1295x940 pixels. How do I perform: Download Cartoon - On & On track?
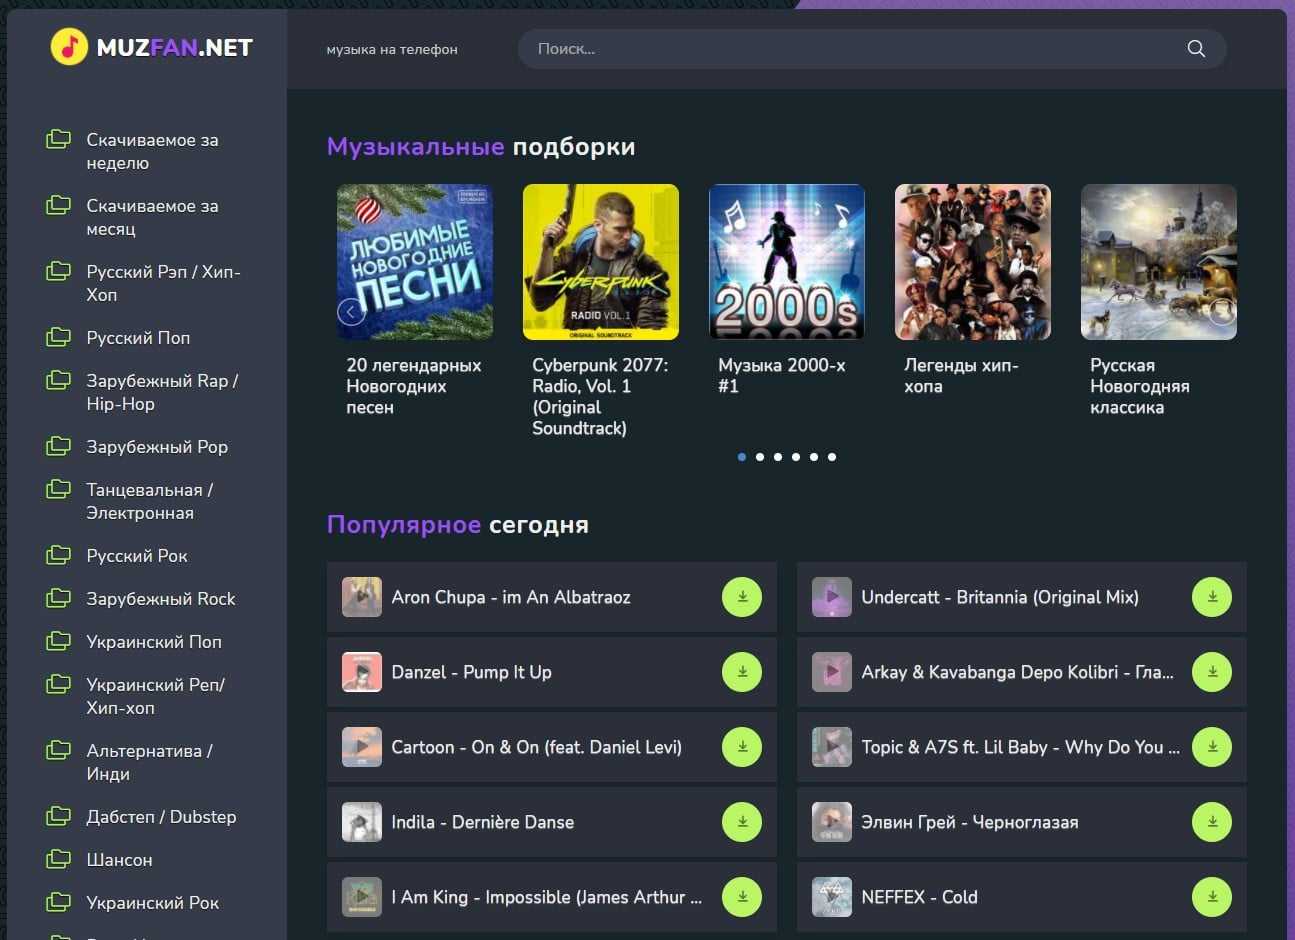click(742, 747)
